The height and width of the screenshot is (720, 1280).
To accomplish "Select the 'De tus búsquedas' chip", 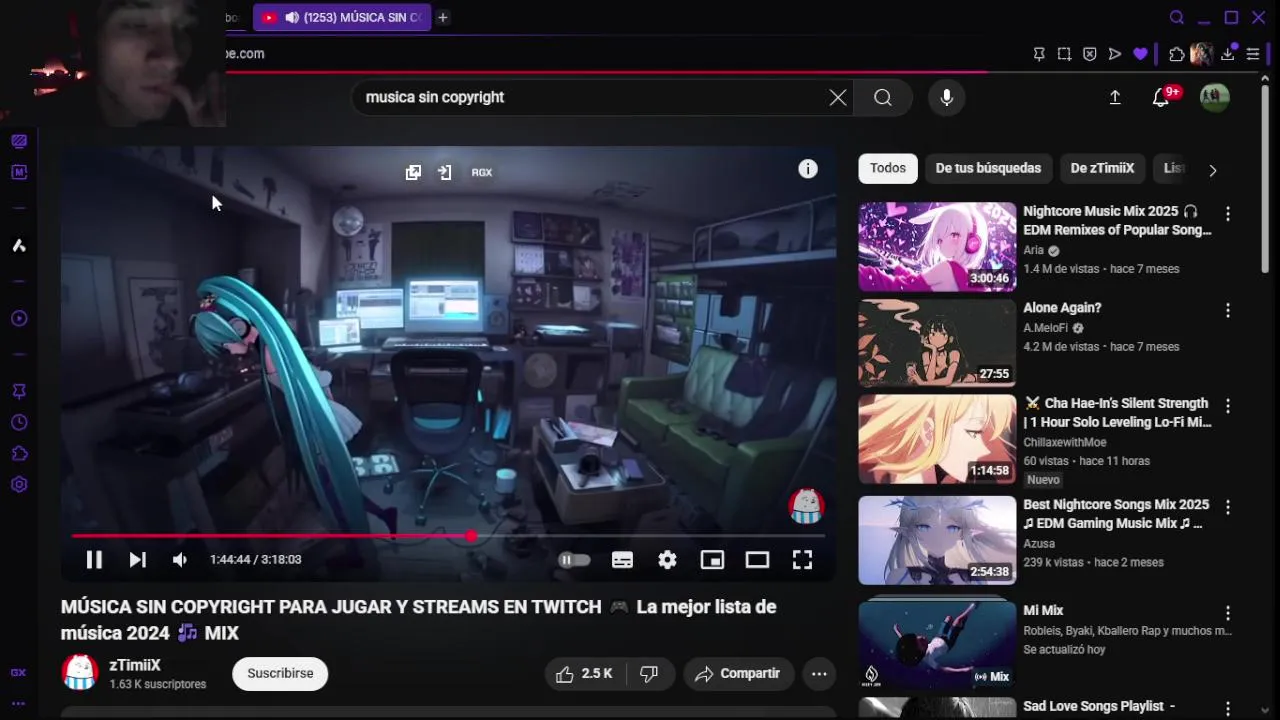I will pyautogui.click(x=988, y=168).
